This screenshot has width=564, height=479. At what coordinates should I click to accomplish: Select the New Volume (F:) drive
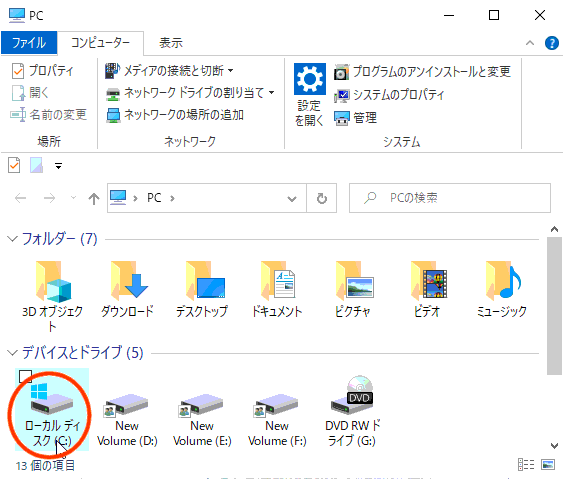point(277,419)
